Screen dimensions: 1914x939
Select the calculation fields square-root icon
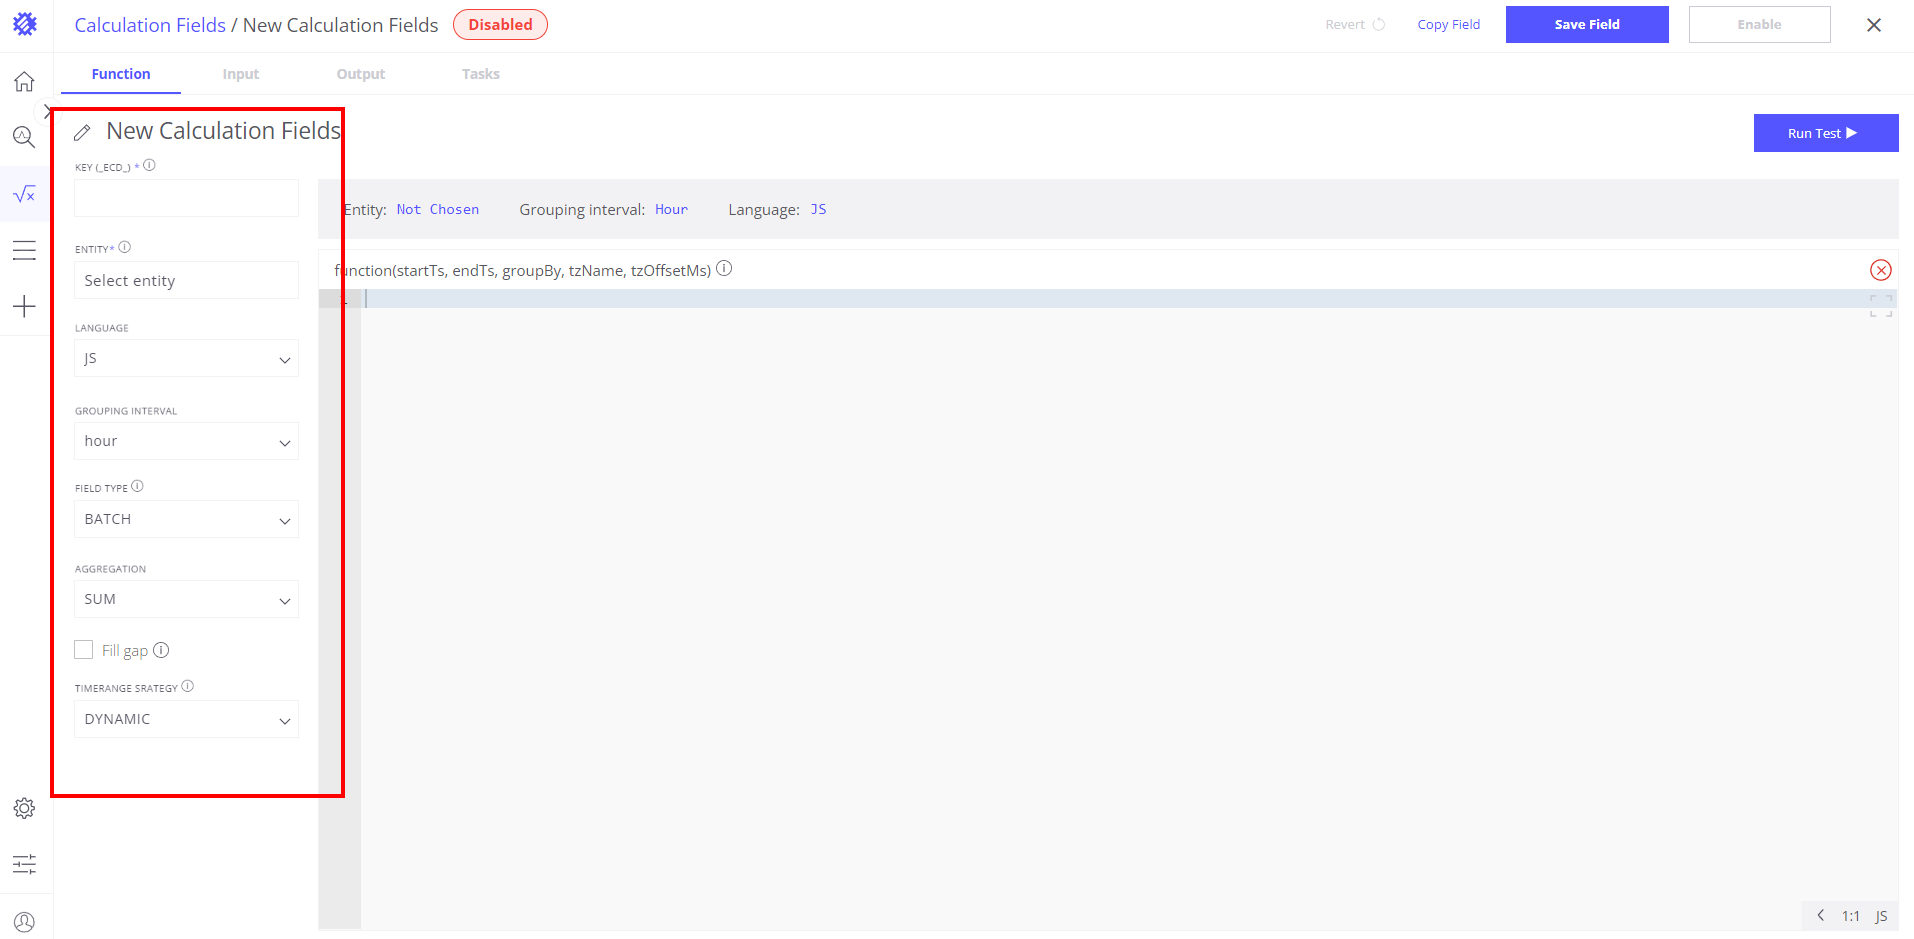click(x=24, y=194)
